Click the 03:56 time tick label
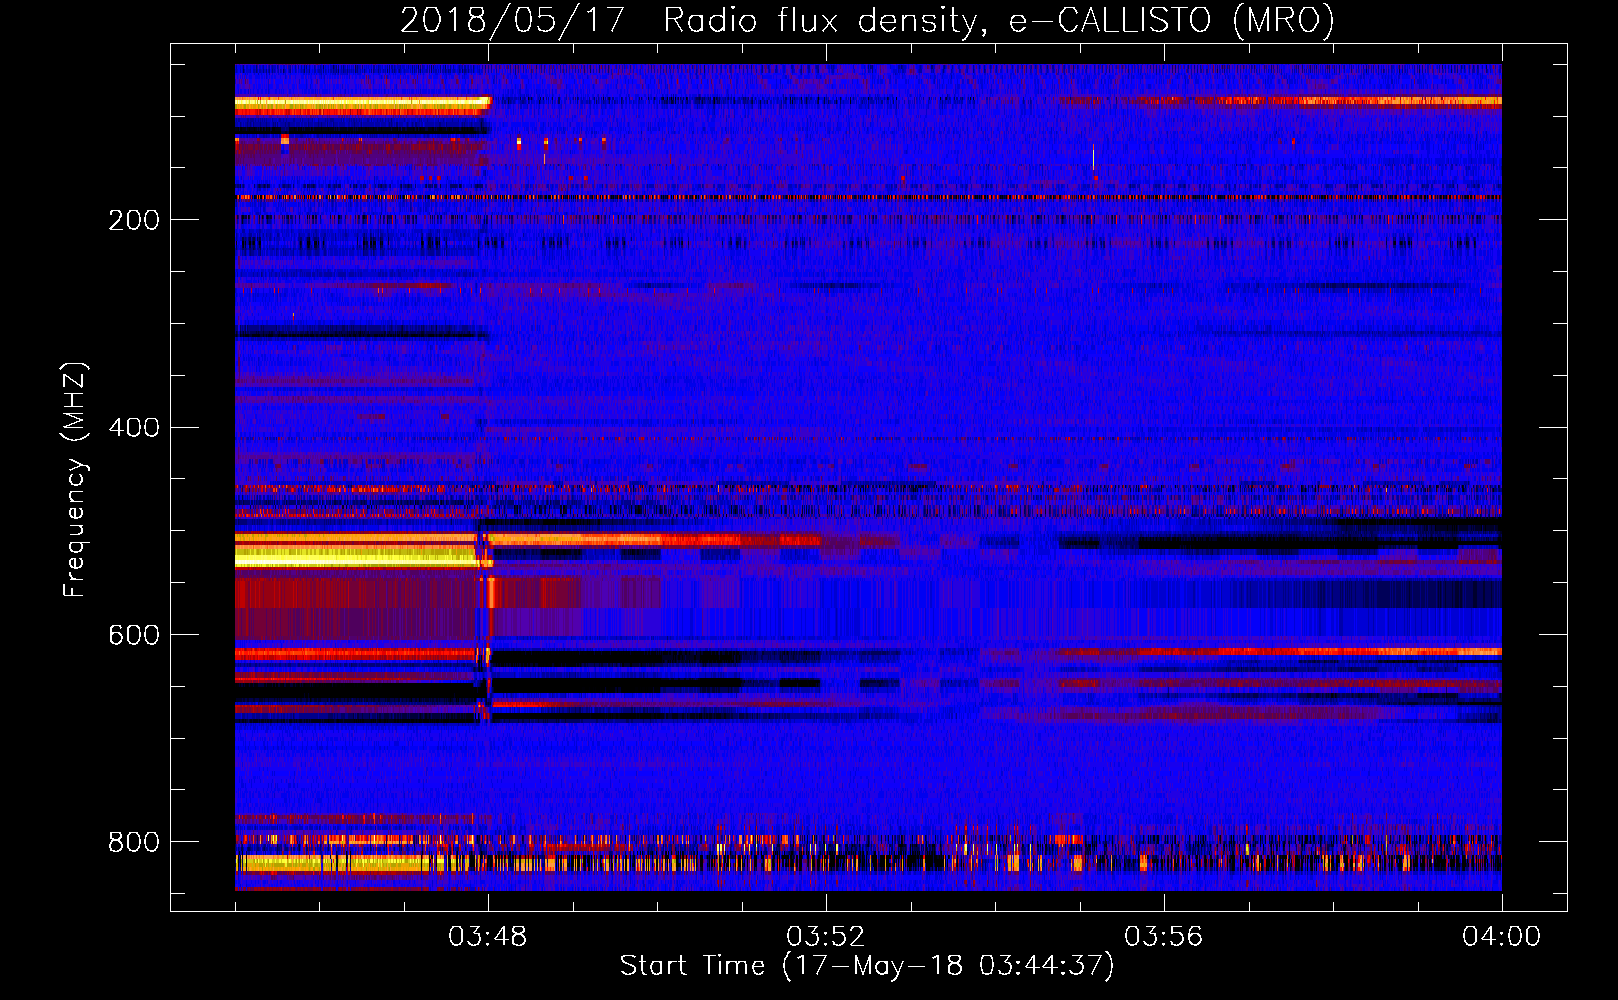 (x=1164, y=937)
